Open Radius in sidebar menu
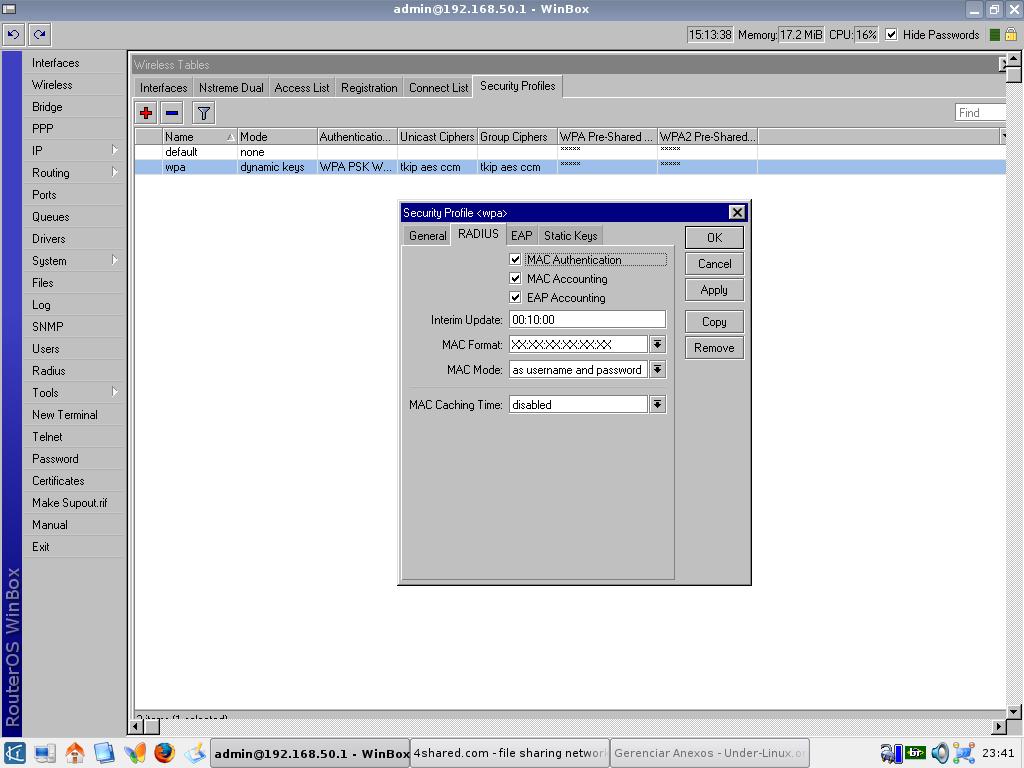 coord(49,370)
